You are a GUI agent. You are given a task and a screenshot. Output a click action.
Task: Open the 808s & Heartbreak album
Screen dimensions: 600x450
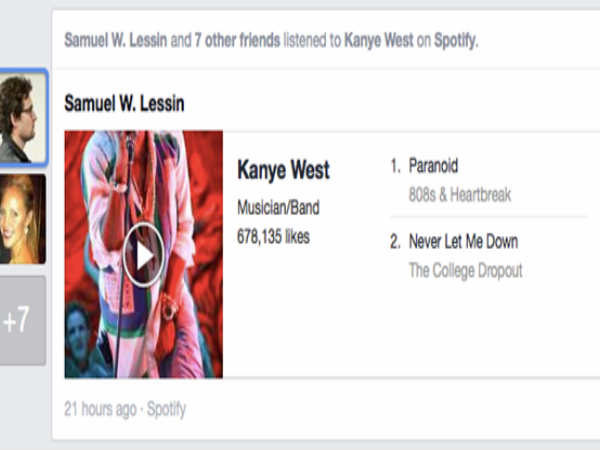tap(460, 195)
